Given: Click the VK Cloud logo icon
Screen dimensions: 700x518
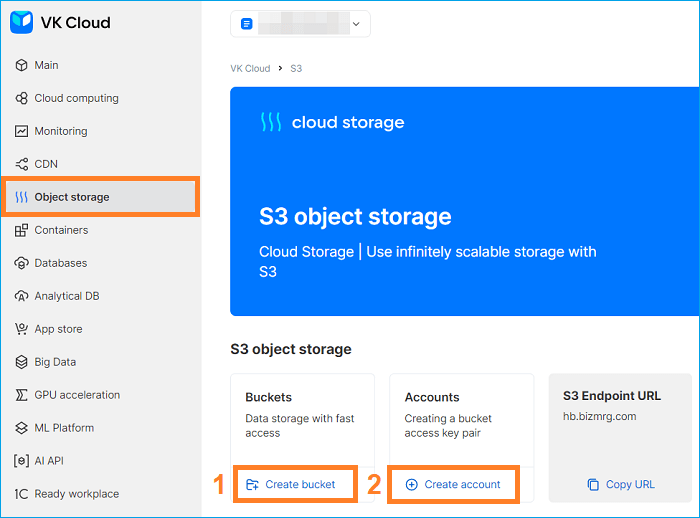Looking at the screenshot, I should pos(21,22).
